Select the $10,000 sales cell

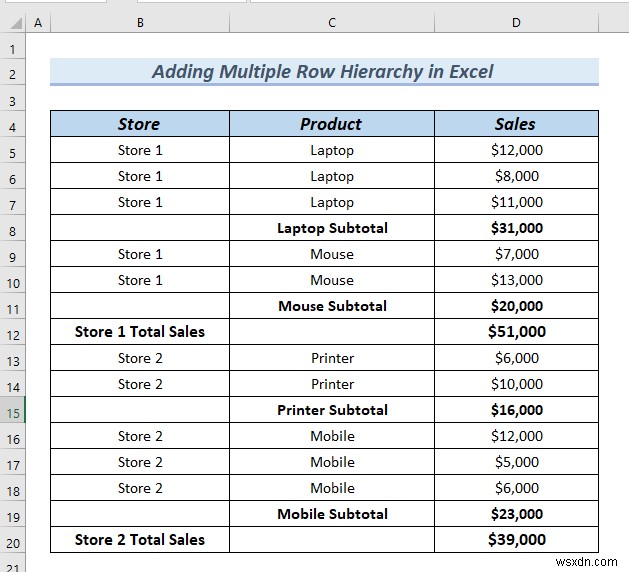click(x=516, y=384)
